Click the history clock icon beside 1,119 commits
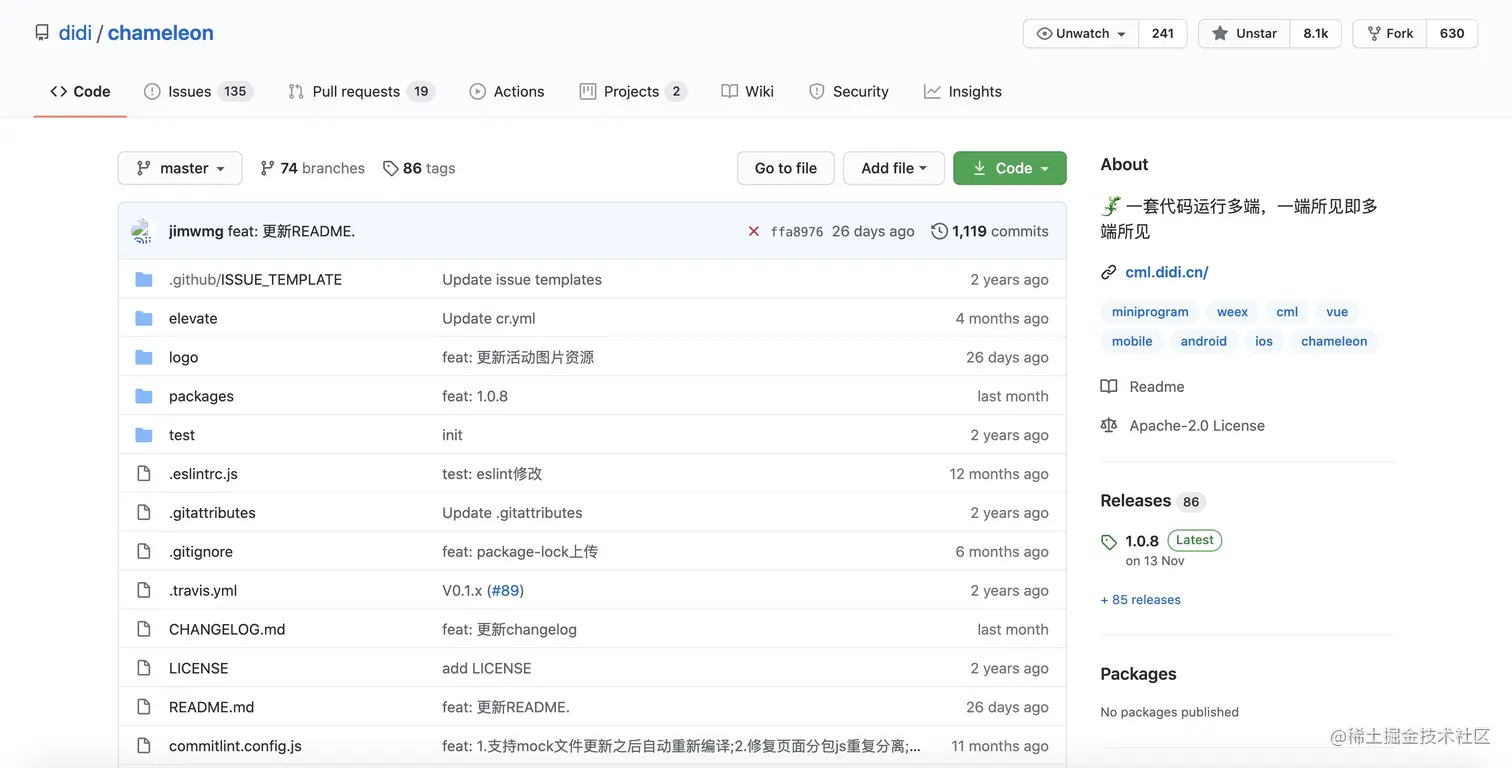 (939, 231)
